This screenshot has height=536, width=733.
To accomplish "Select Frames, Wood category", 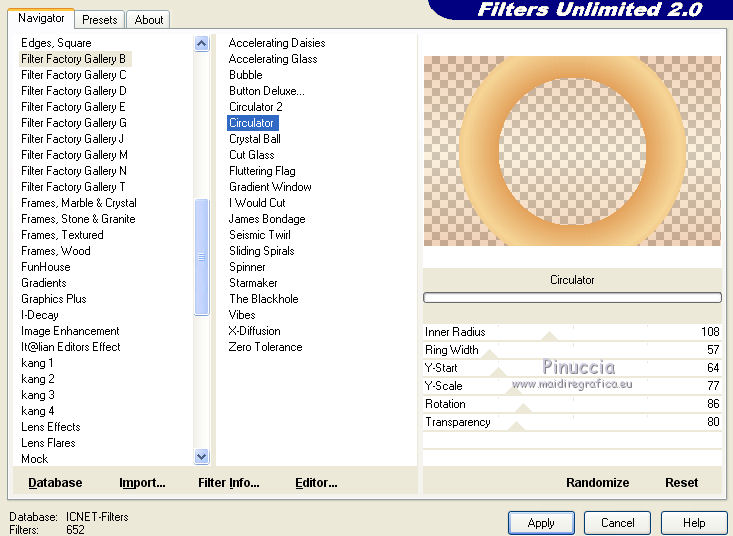I will click(x=56, y=251).
